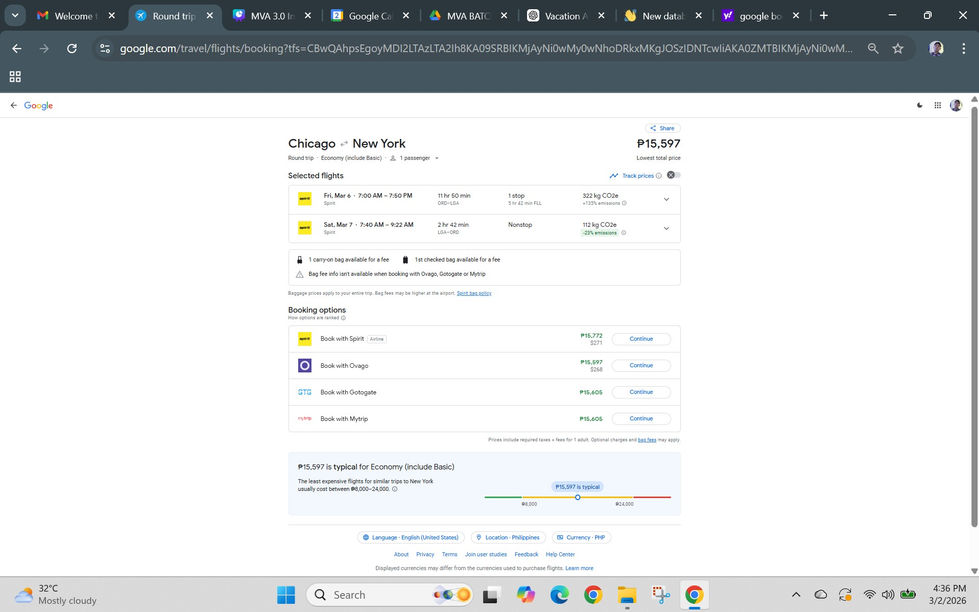Continue booking with Gotogate

pos(641,392)
